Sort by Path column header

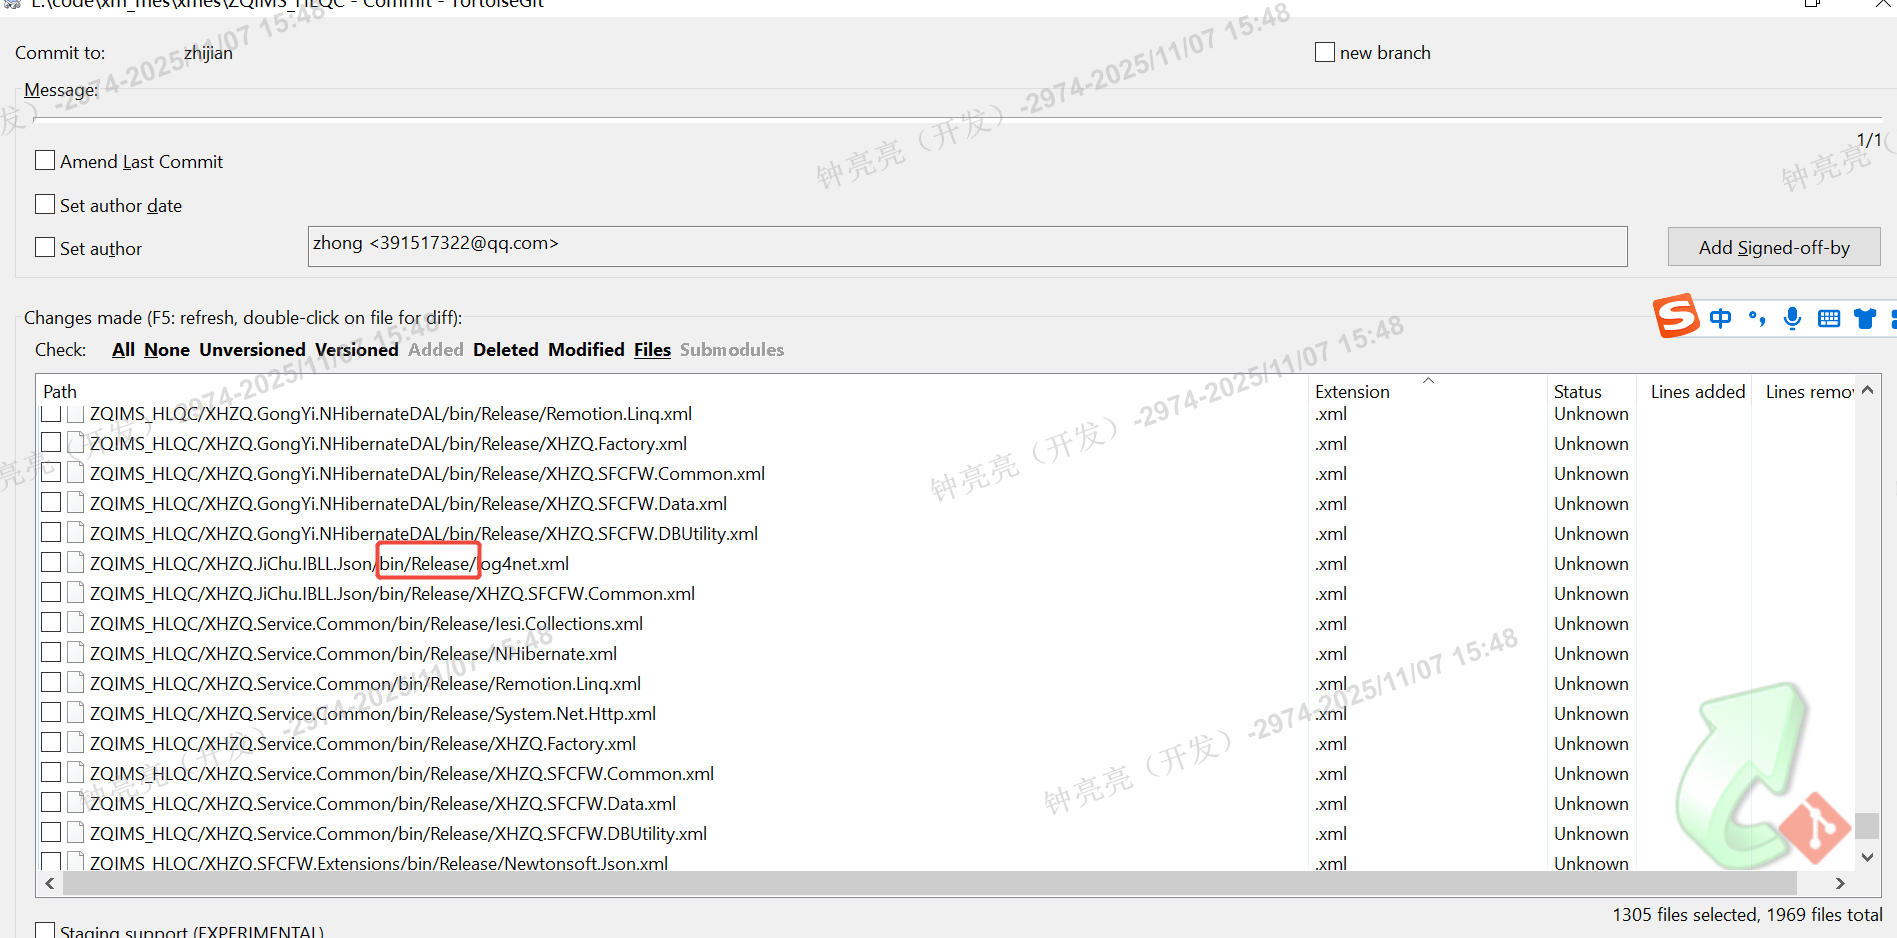672,391
